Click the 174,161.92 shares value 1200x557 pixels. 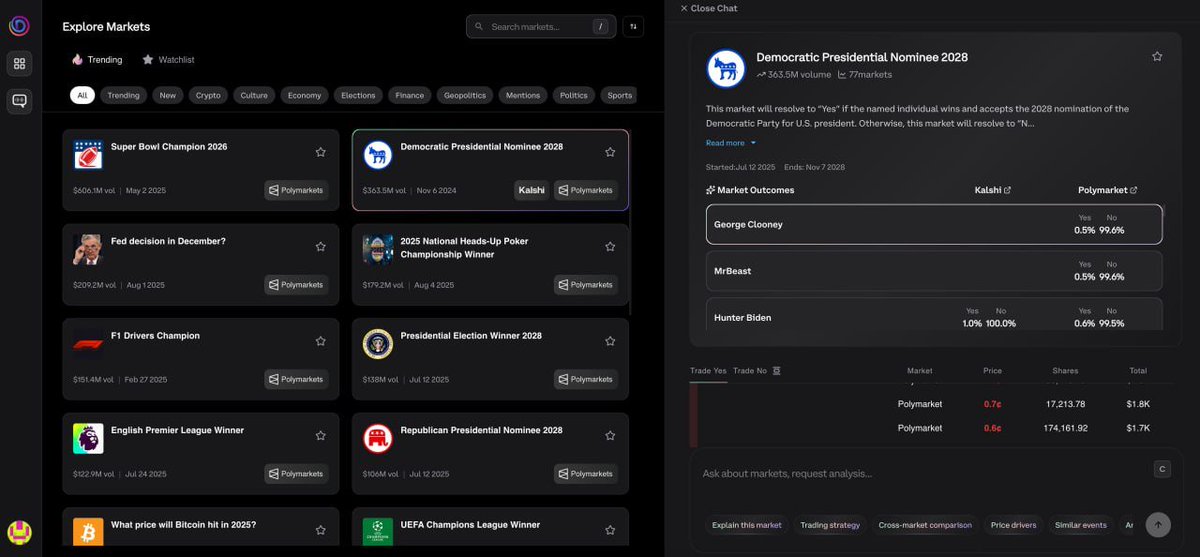1065,428
